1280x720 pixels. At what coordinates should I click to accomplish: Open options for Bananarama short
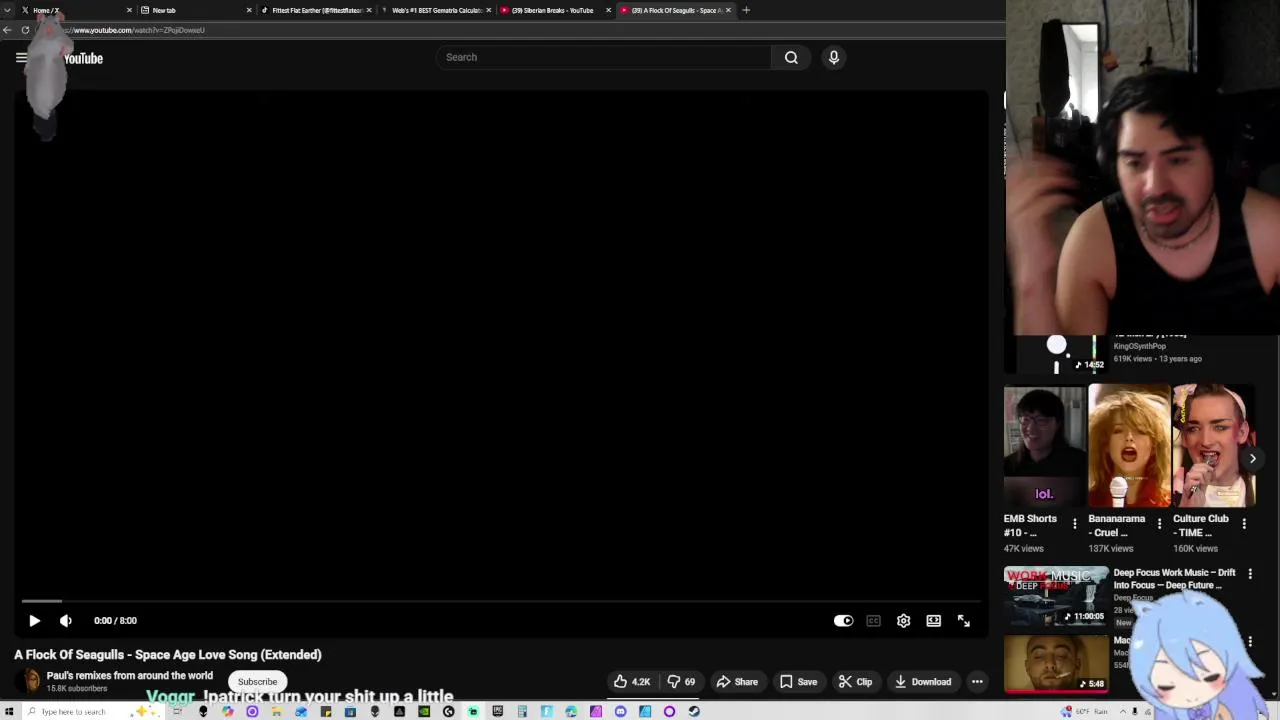click(1159, 523)
